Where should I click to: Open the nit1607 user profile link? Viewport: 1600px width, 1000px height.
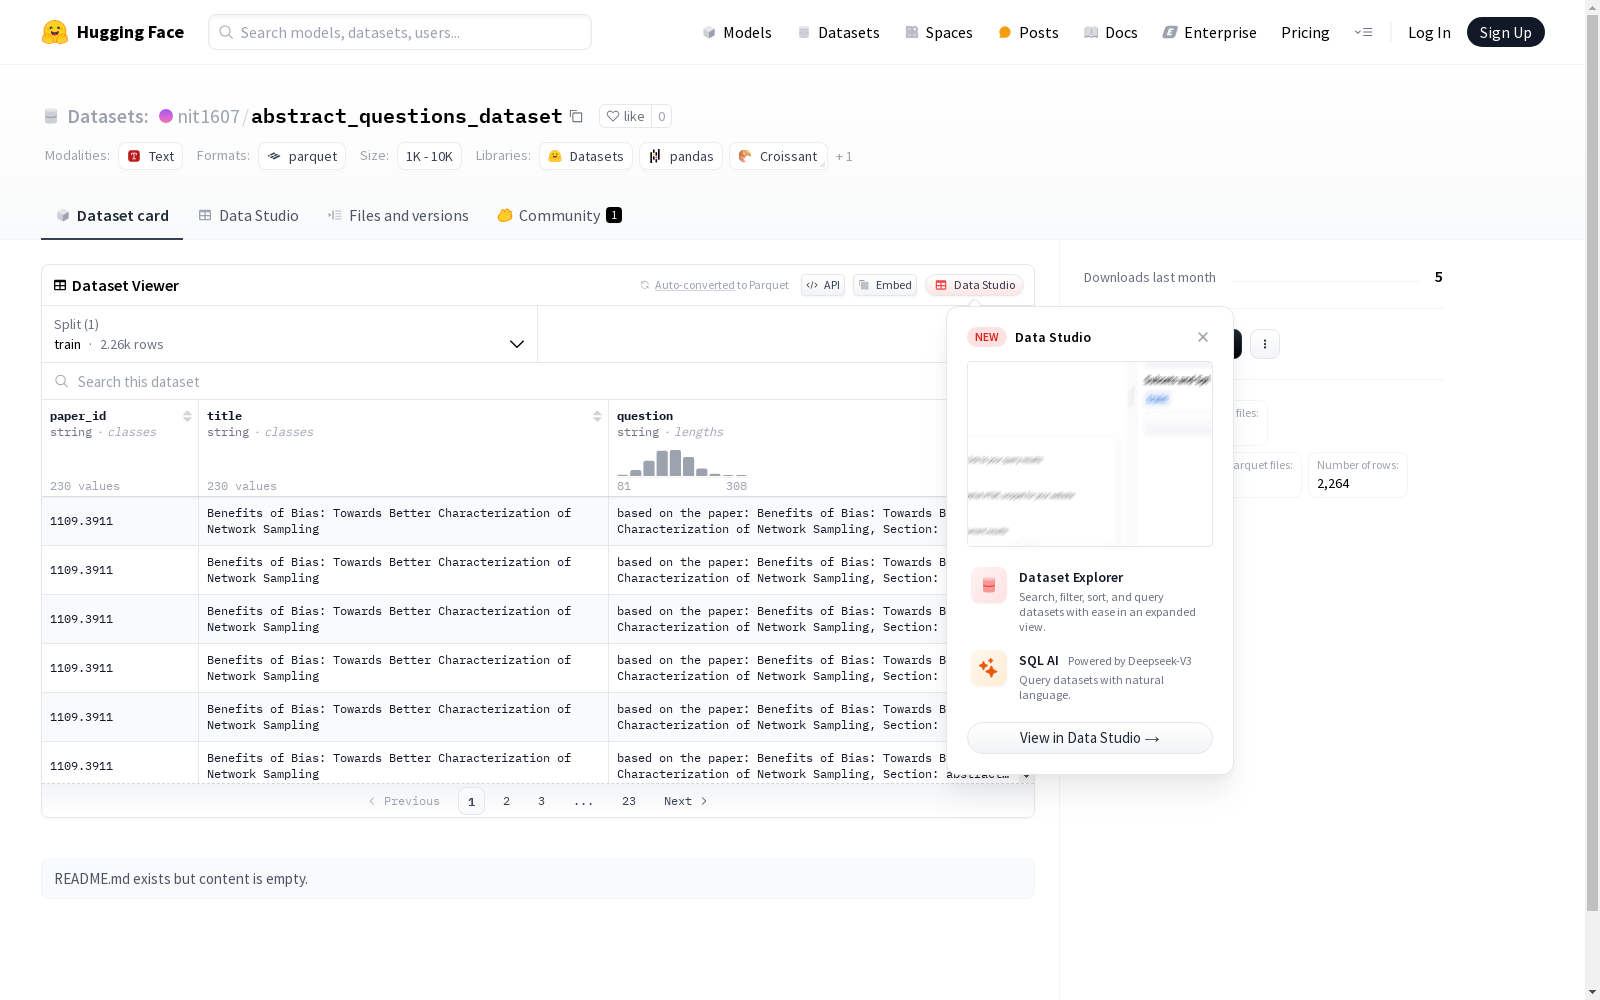[x=208, y=116]
